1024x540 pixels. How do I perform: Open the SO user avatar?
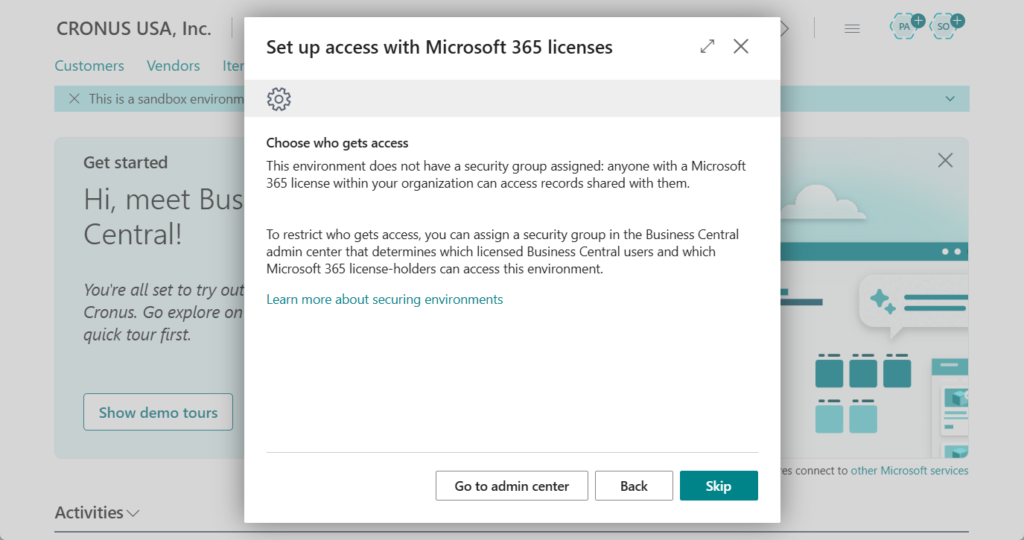(x=945, y=27)
